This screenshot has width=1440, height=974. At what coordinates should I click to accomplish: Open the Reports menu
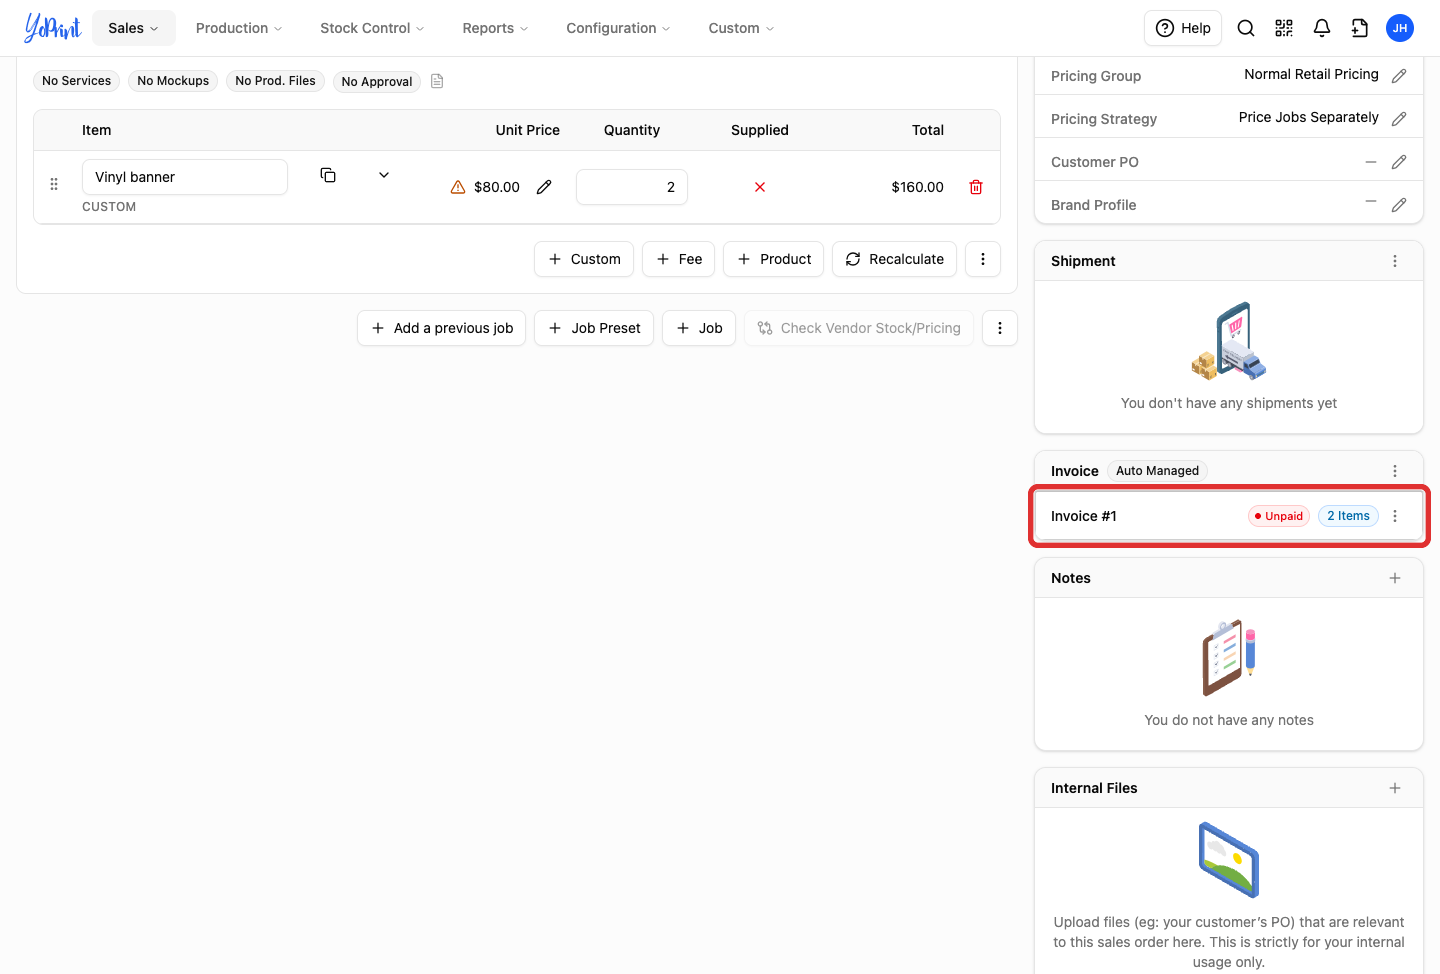click(x=495, y=28)
